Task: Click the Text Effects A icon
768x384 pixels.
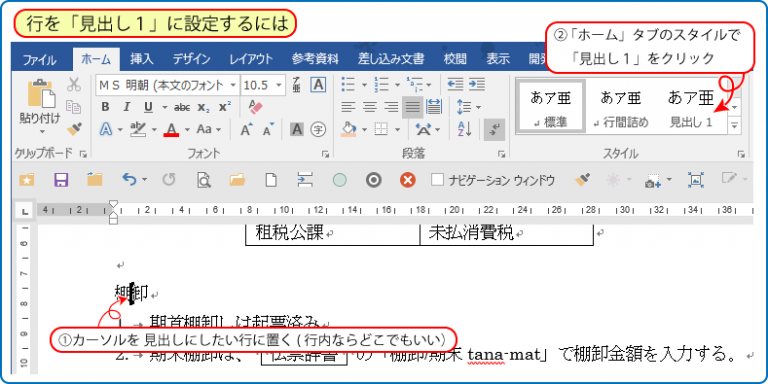Action: coord(106,129)
